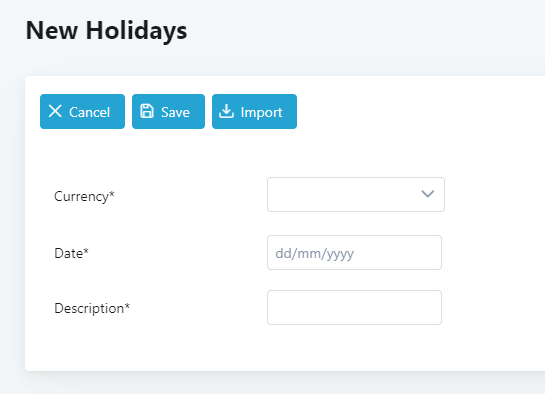Click the floppy disk Save icon
Viewport: 545px width, 394px height.
[147, 111]
